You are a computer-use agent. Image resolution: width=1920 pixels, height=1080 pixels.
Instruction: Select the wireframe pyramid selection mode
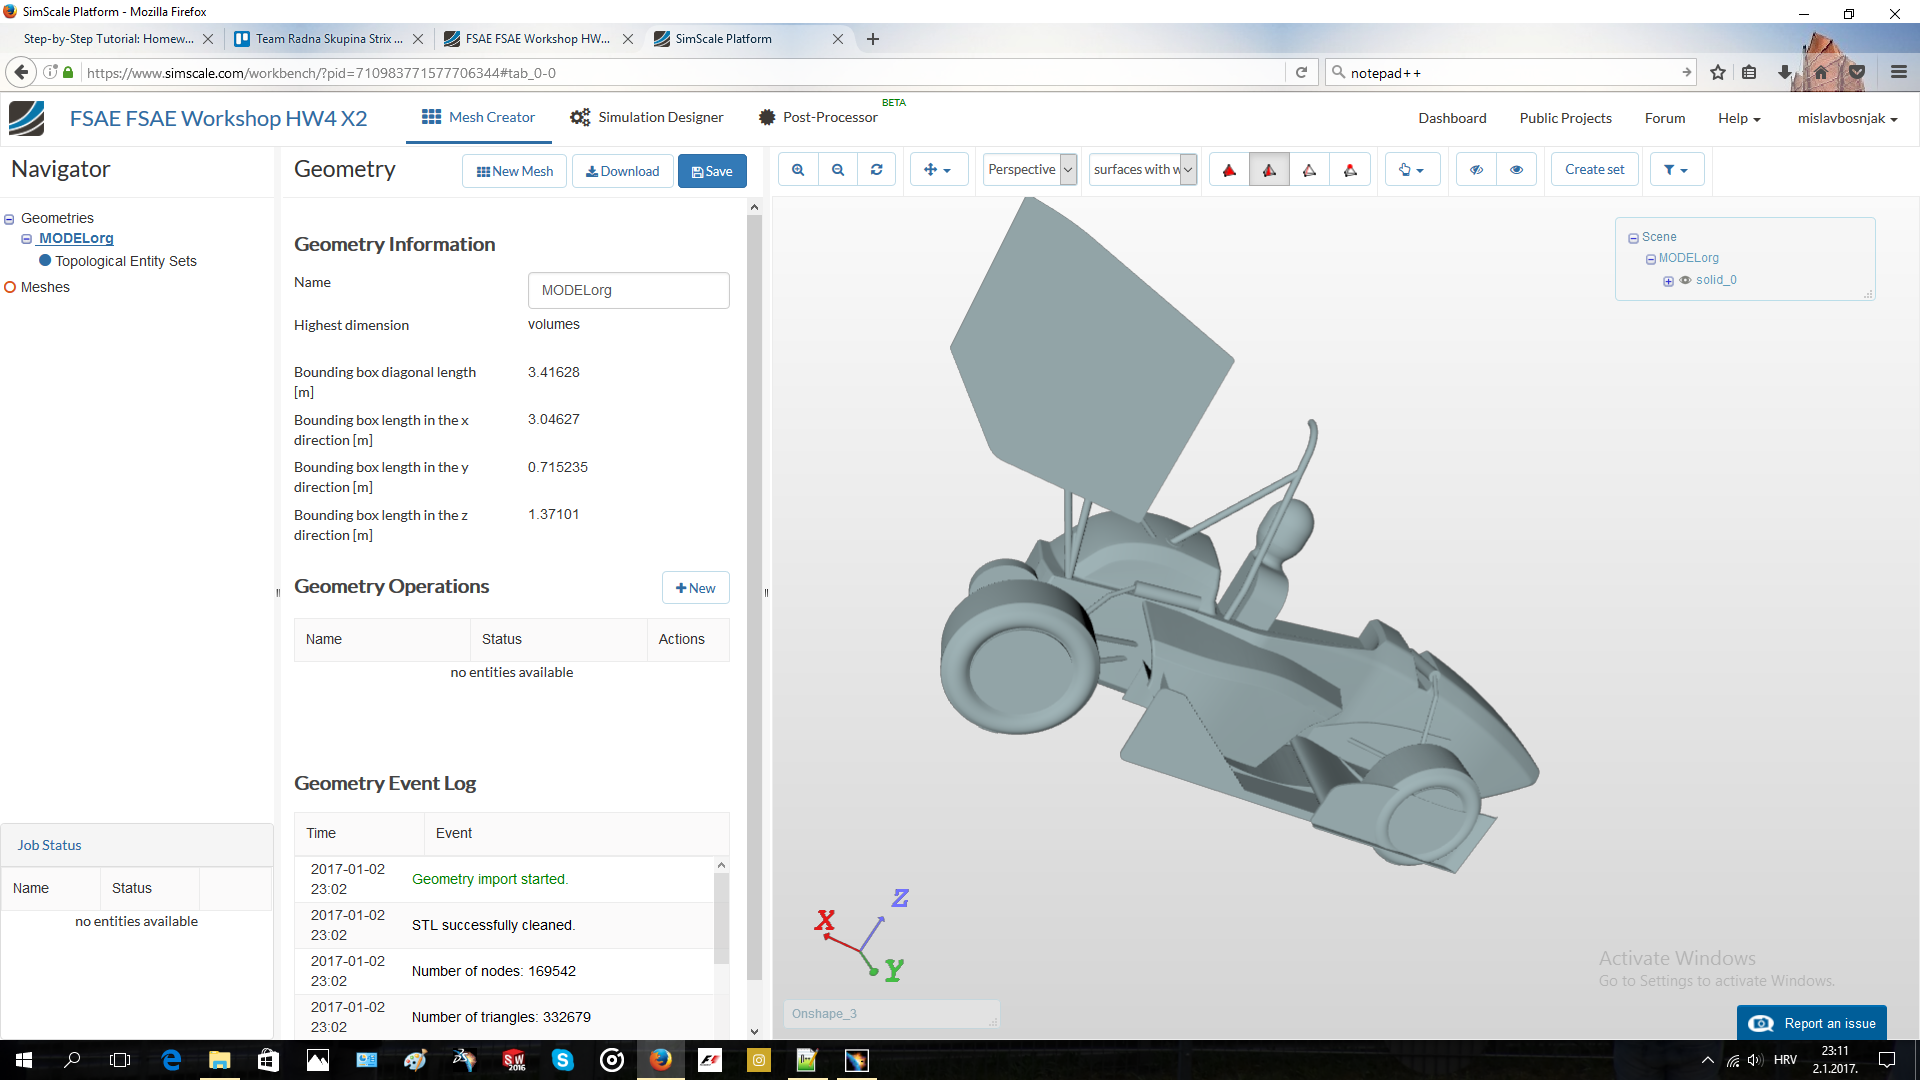click(1309, 170)
